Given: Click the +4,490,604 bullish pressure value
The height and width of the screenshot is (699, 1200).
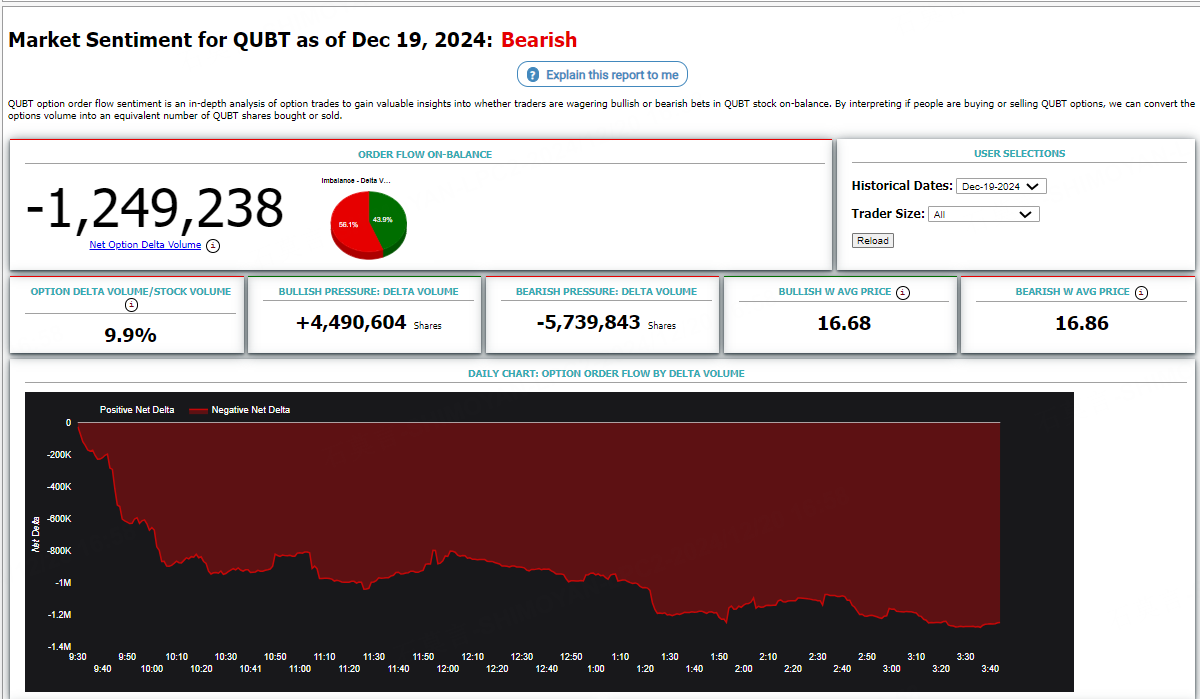Looking at the screenshot, I should pyautogui.click(x=351, y=323).
